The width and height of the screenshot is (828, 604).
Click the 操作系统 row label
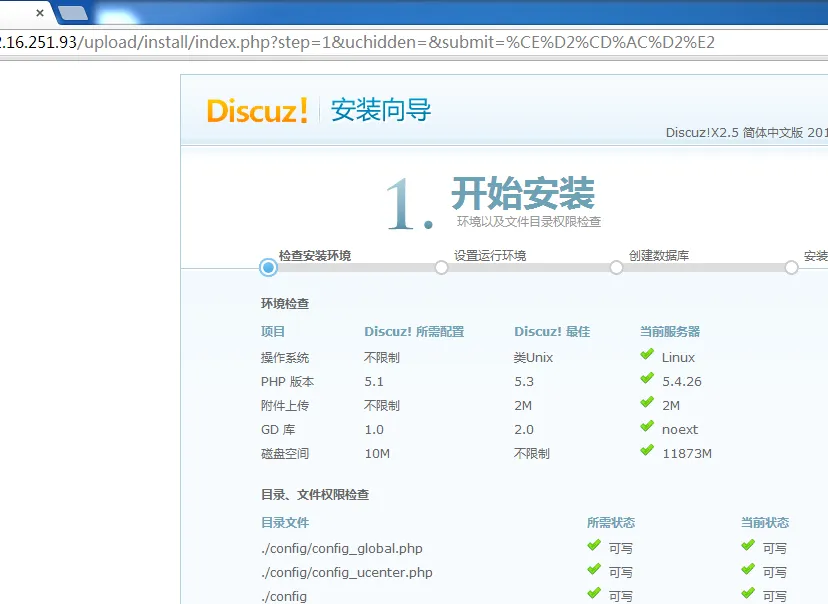click(x=285, y=357)
